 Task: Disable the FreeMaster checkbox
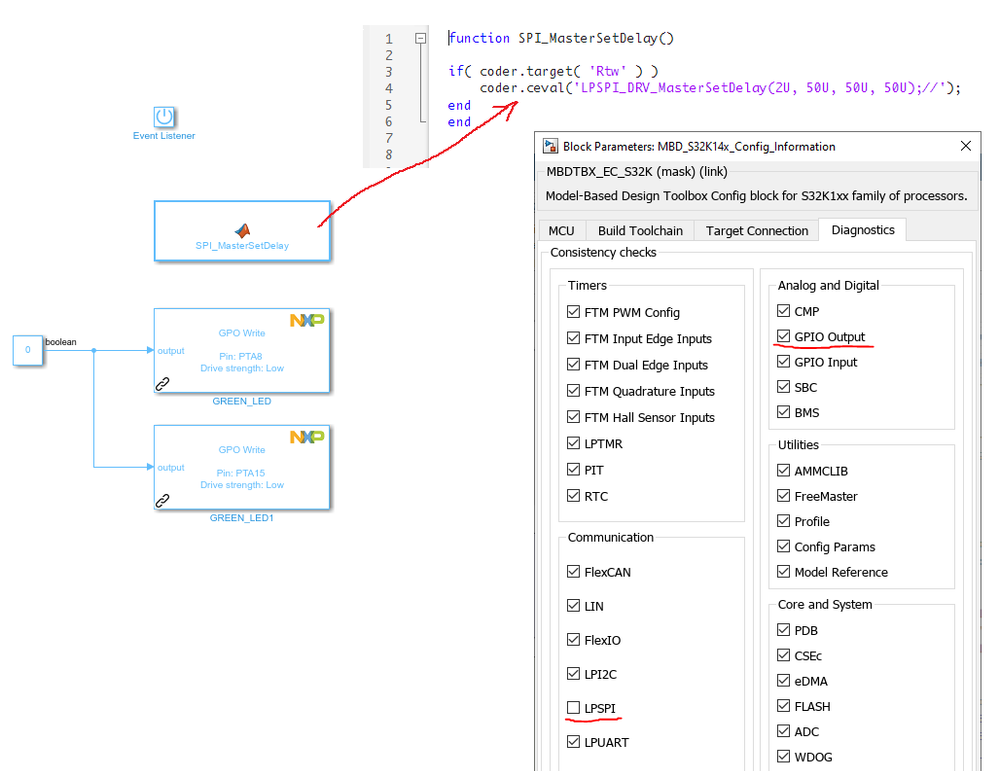click(784, 496)
